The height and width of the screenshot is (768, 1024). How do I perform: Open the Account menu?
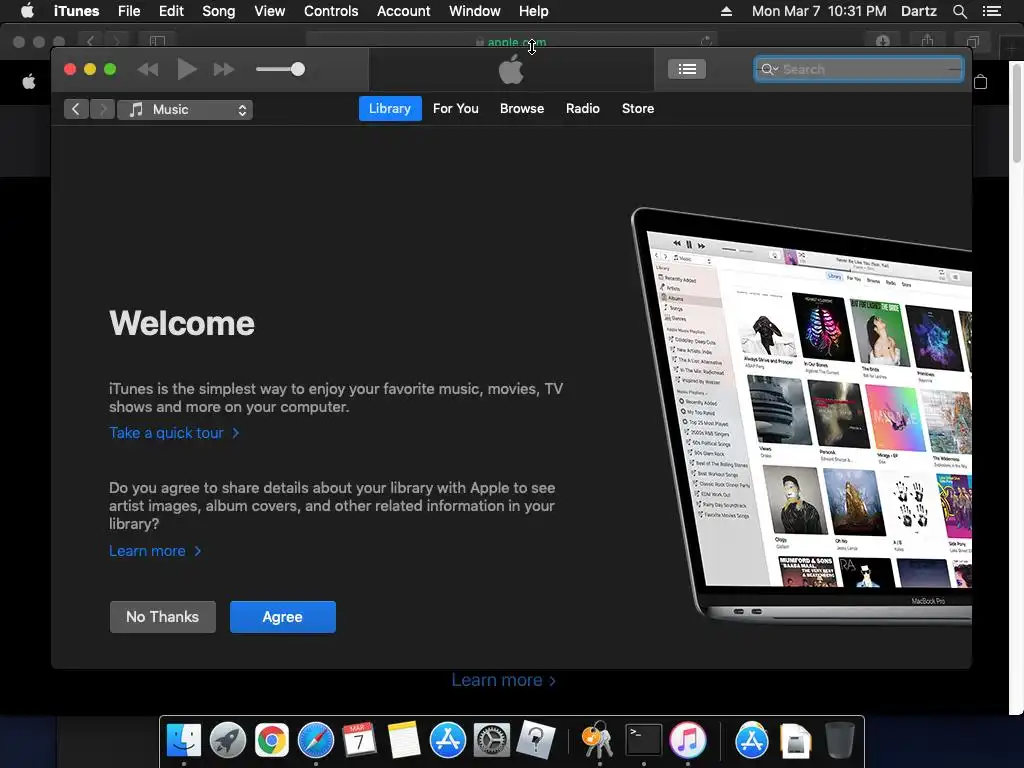coord(404,11)
